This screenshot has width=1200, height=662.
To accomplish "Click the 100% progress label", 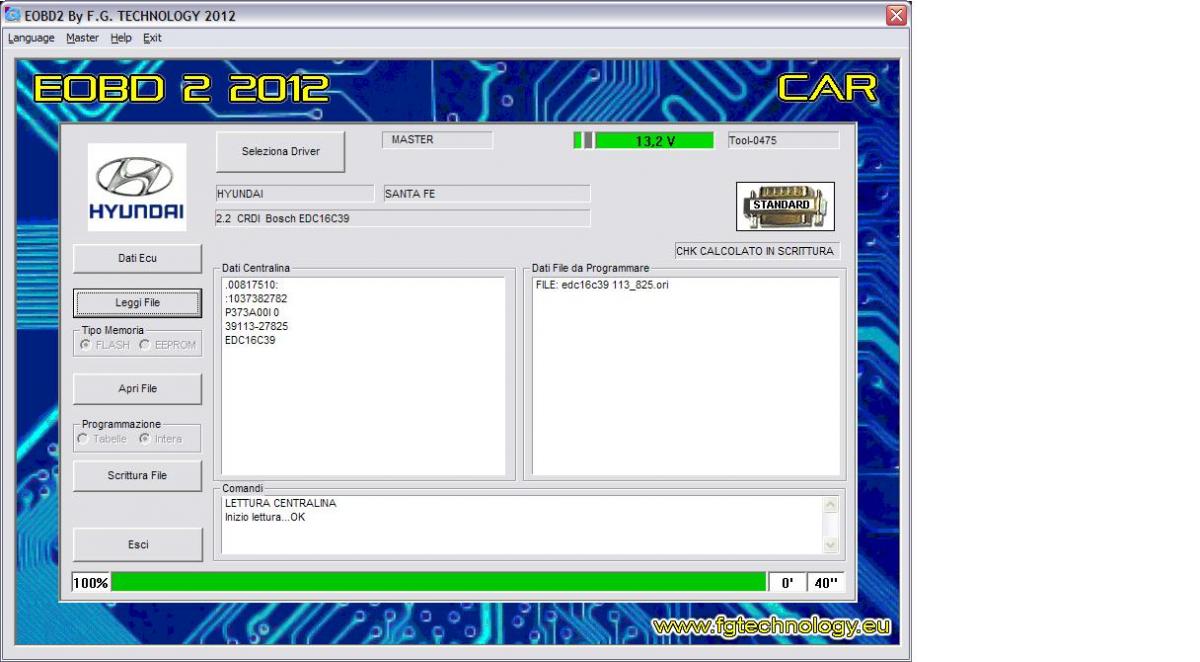I will pyautogui.click(x=91, y=582).
